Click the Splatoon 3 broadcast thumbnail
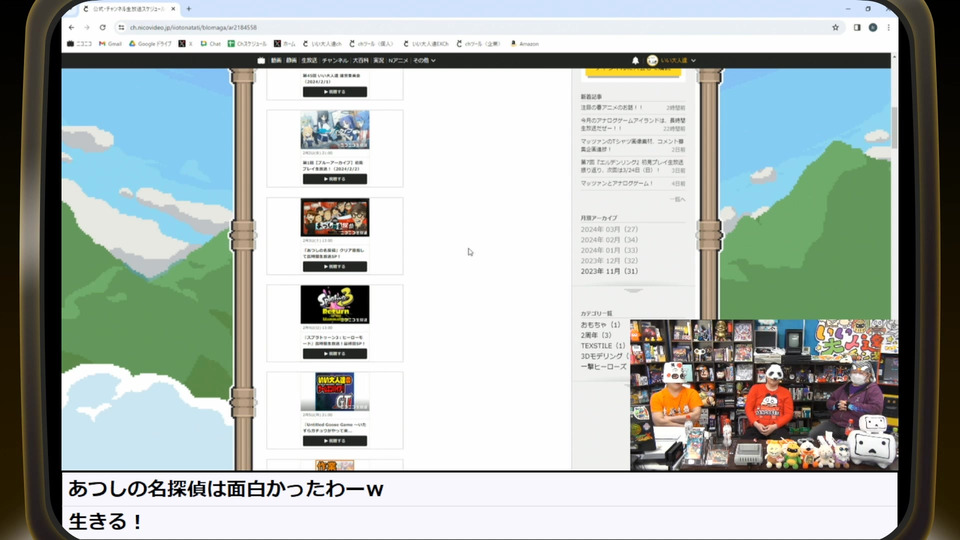960x540 pixels. point(334,305)
